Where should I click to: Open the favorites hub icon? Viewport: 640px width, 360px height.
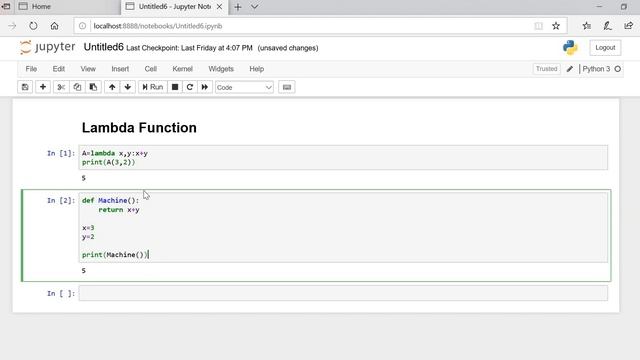point(587,26)
